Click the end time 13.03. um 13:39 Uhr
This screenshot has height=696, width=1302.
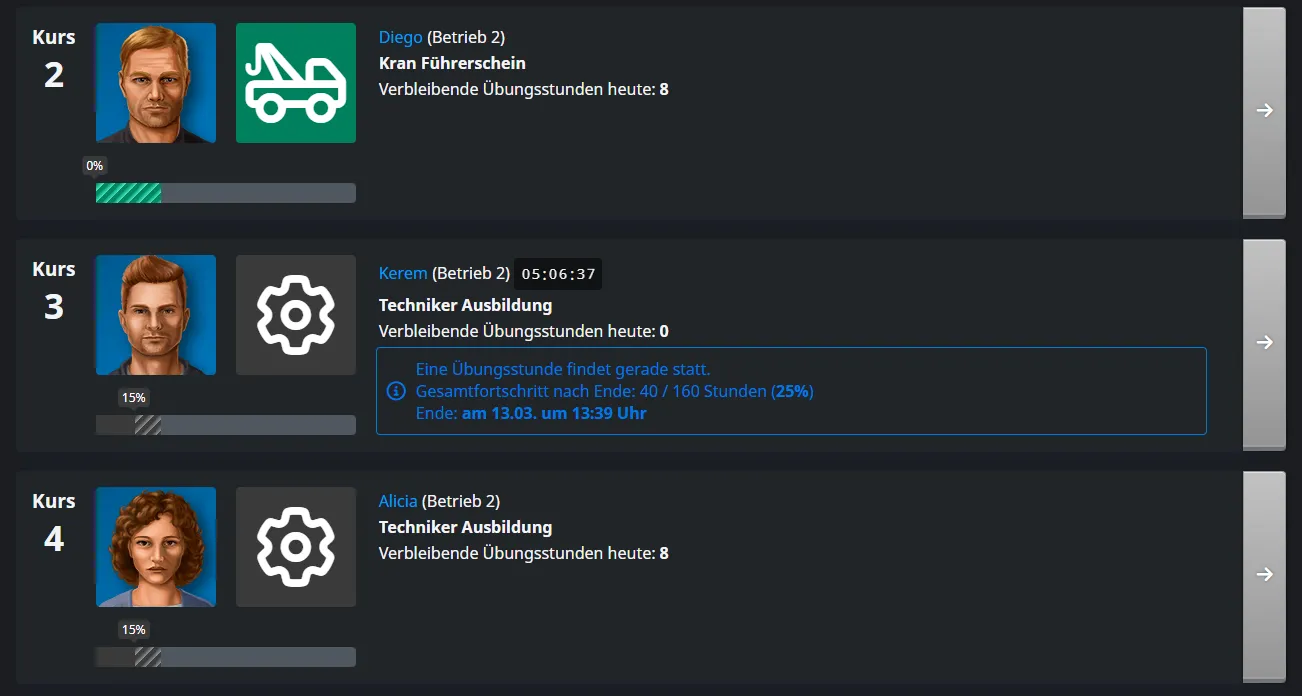[554, 413]
